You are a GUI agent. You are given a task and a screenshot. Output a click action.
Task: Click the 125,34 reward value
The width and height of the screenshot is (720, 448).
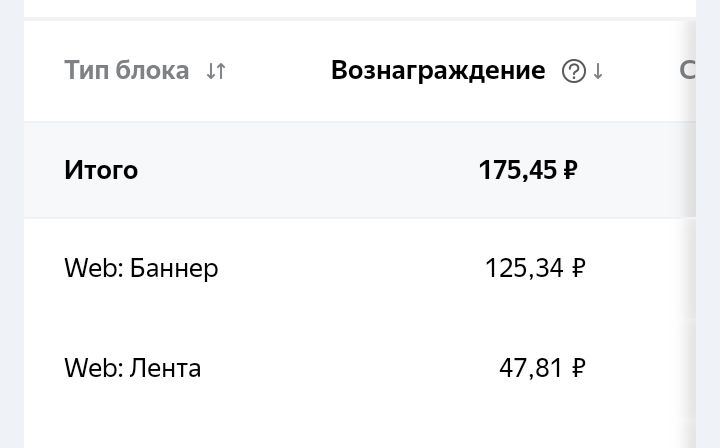524,268
